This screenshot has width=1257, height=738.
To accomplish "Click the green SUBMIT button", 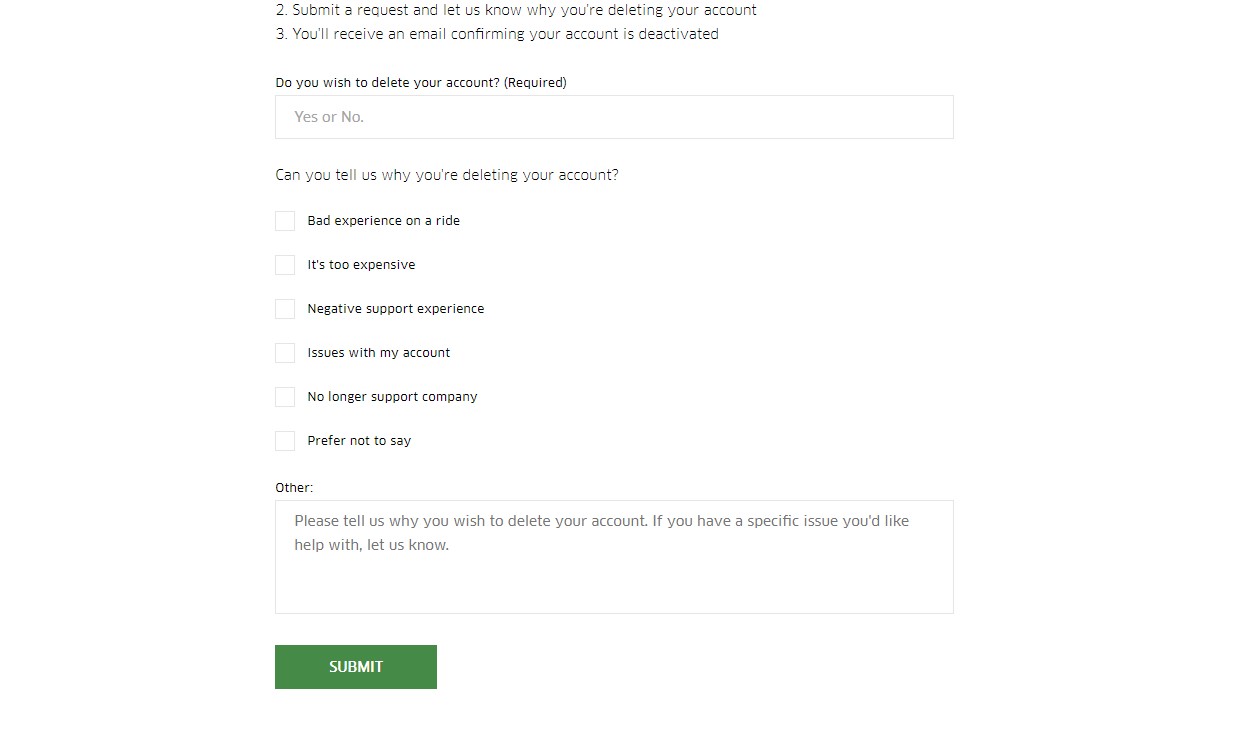I will point(356,667).
